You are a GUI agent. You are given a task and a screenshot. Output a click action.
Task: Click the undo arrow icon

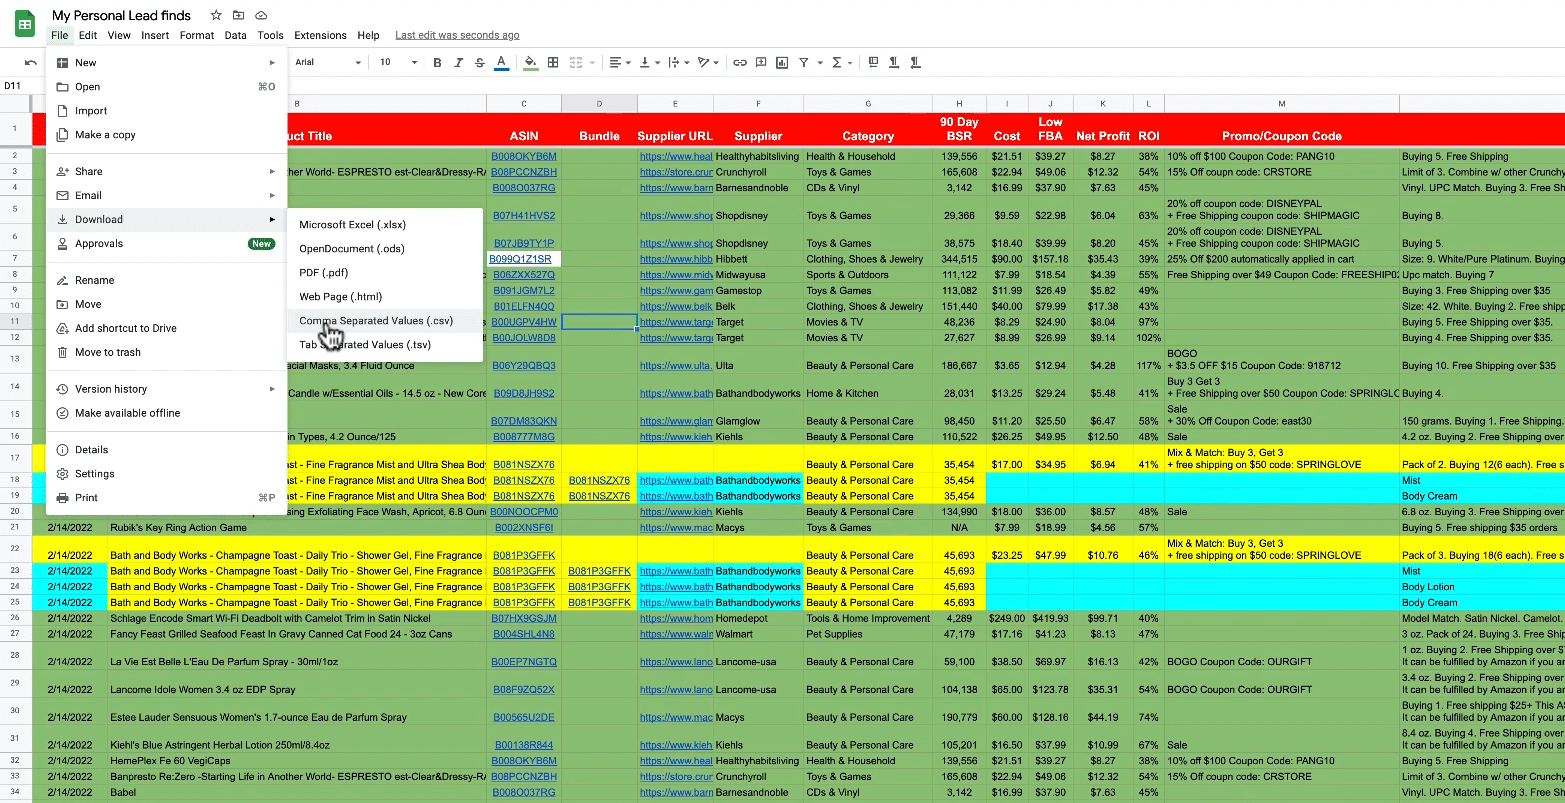coord(31,62)
